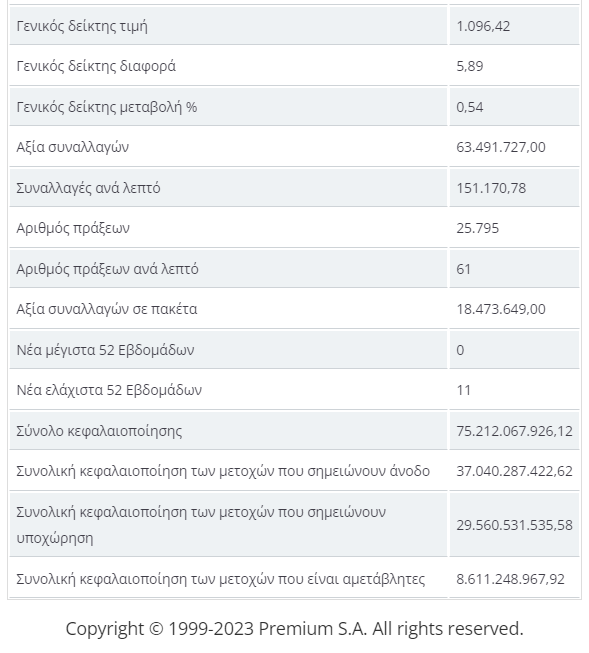The image size is (589, 653).
Task: Click the Αριθμός πράξεων label
Action: coord(73,228)
